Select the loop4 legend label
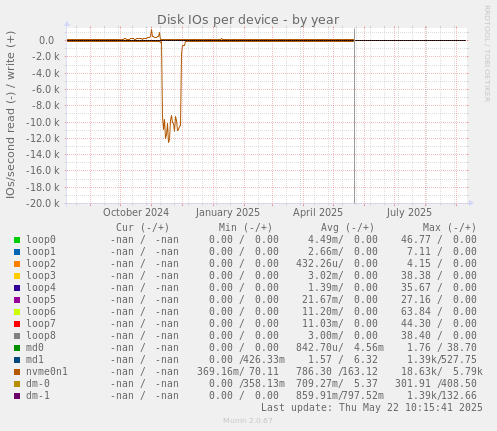 (x=41, y=287)
